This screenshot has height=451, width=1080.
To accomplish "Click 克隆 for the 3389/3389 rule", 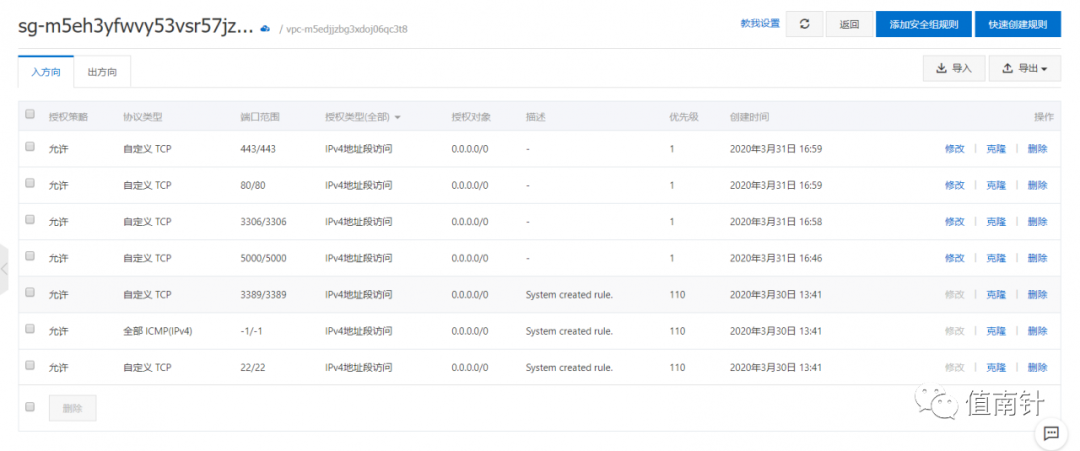I will tap(996, 295).
